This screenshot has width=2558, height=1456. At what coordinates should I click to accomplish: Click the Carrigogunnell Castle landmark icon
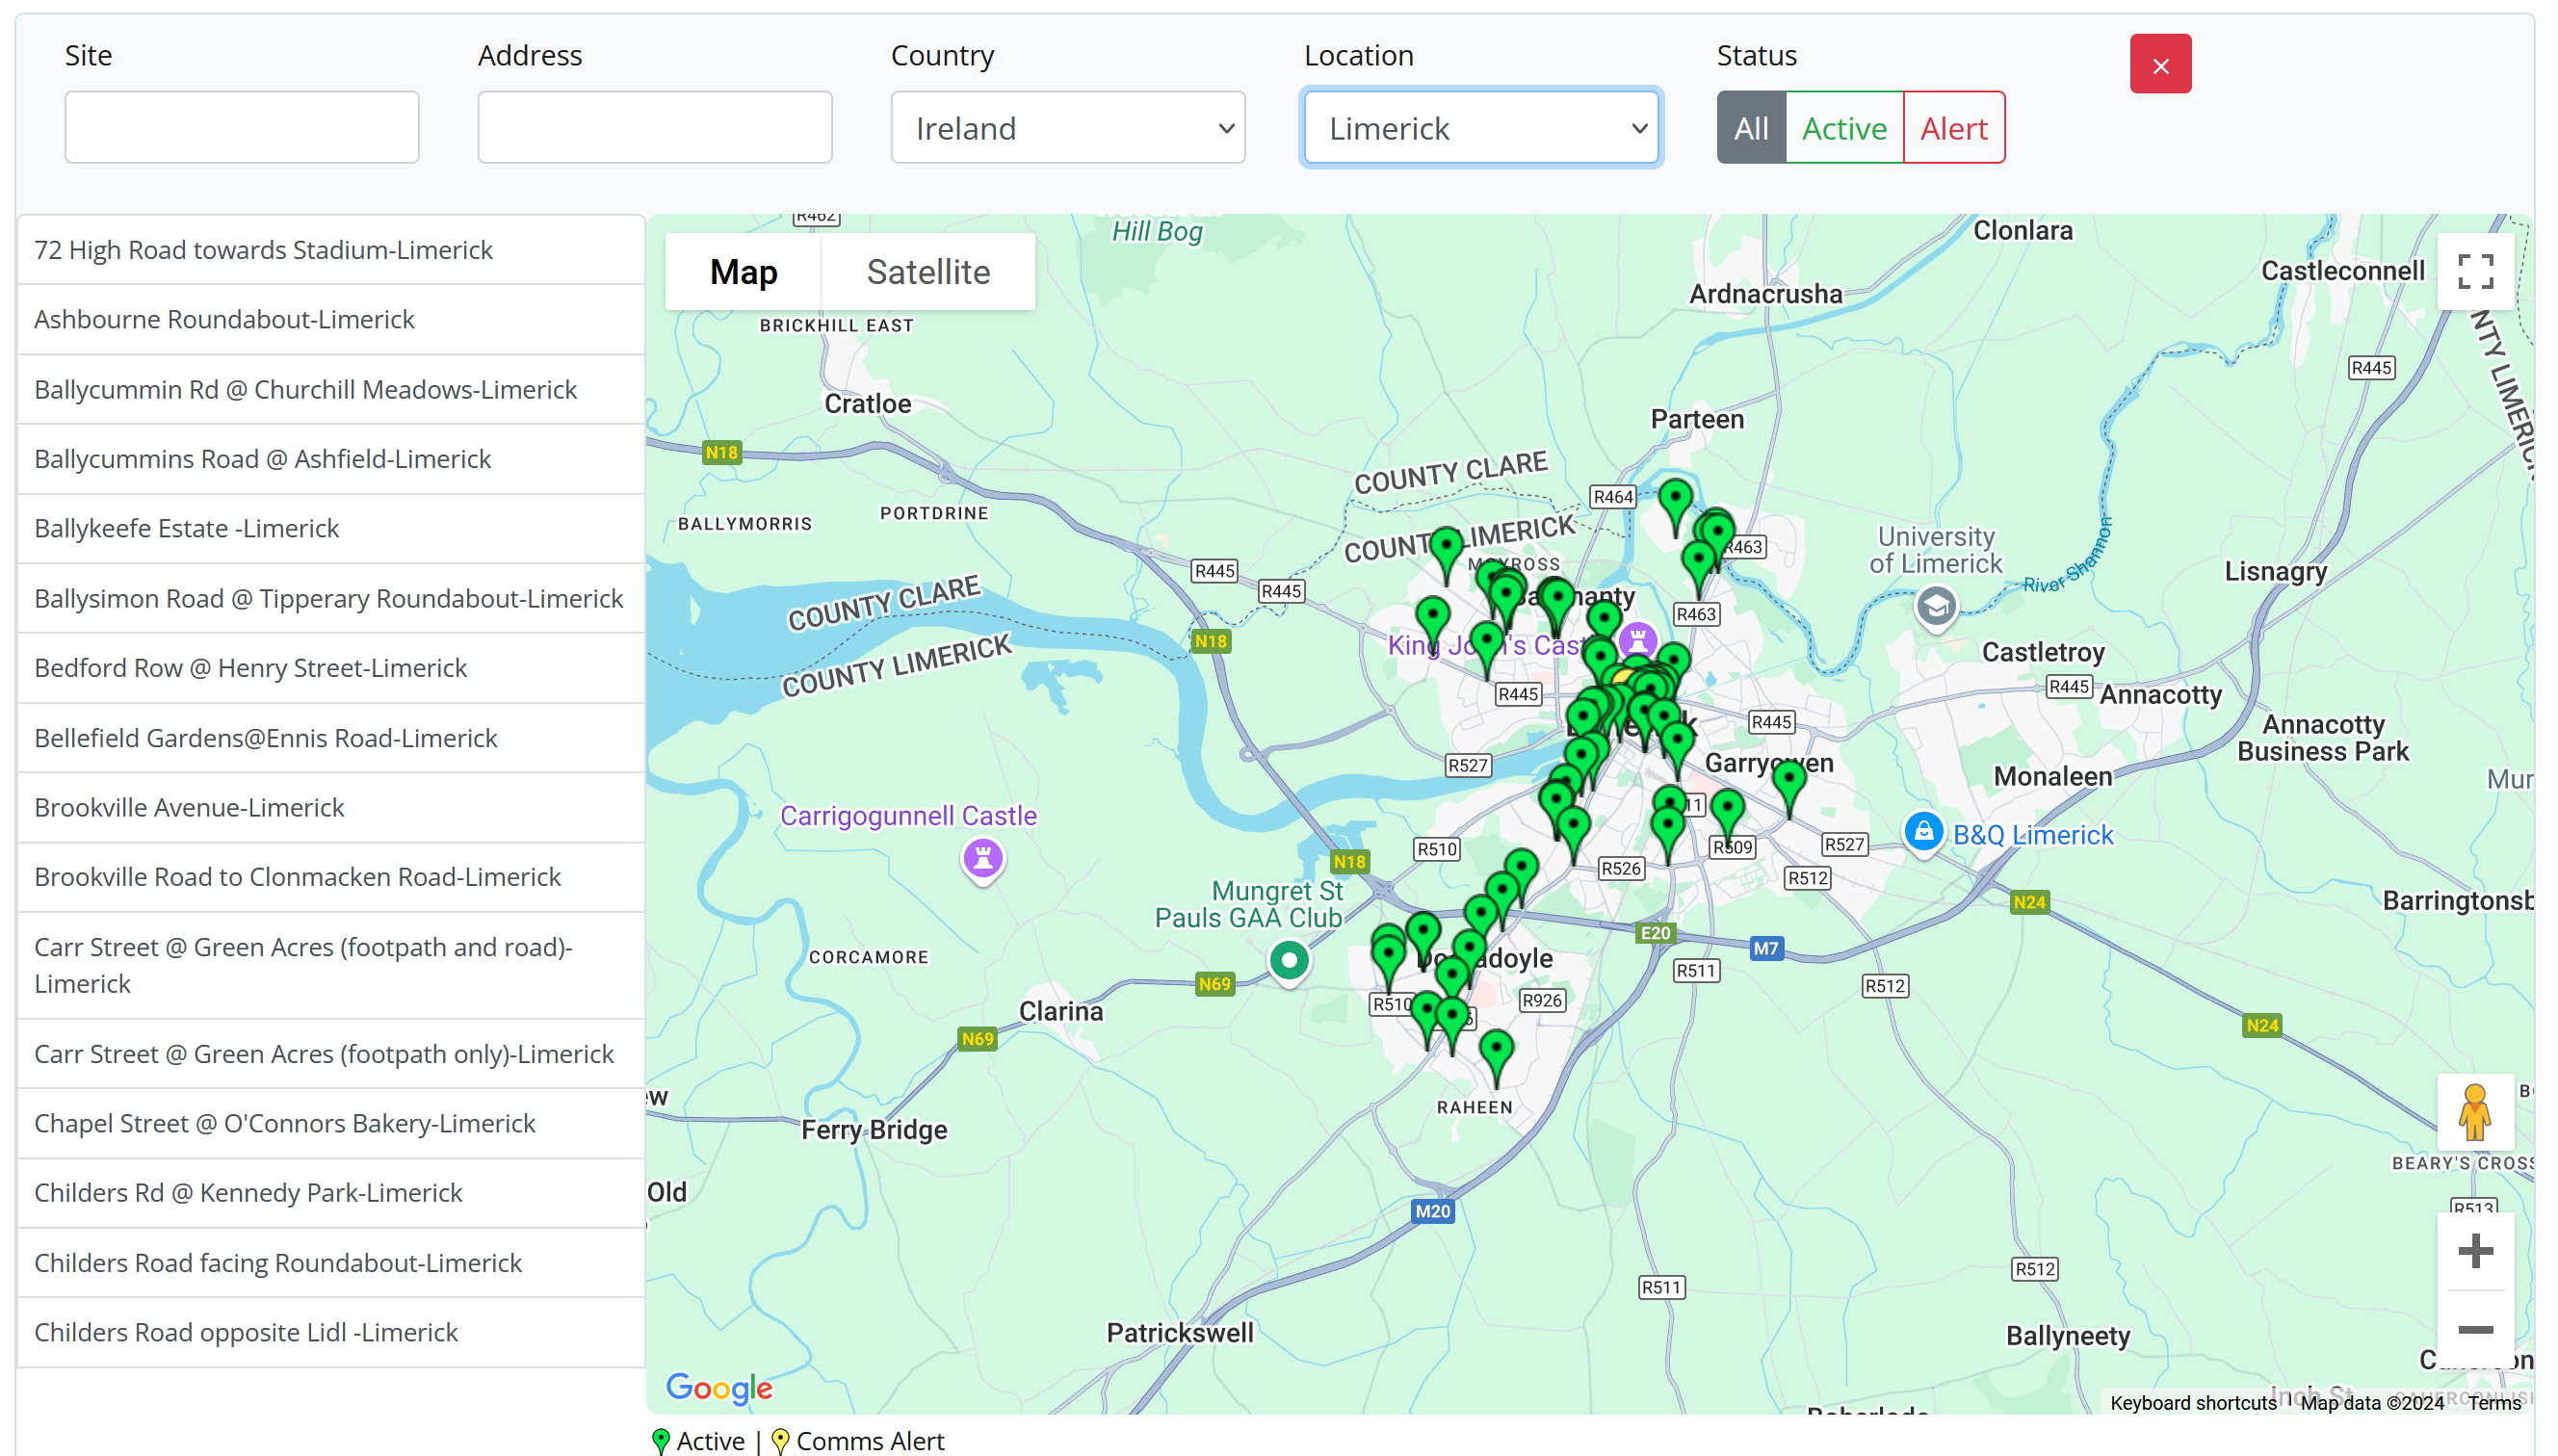[982, 858]
